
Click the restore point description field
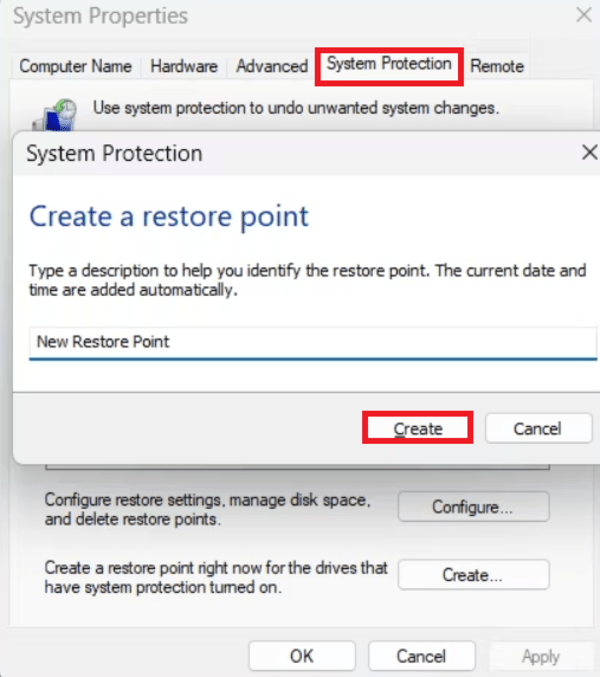pyautogui.click(x=312, y=342)
